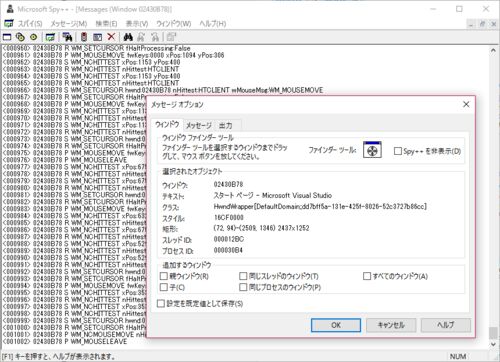Image resolution: width=500 pixels, height=362 pixels.
Task: Restore the inner Messages child window
Action: 482,24
